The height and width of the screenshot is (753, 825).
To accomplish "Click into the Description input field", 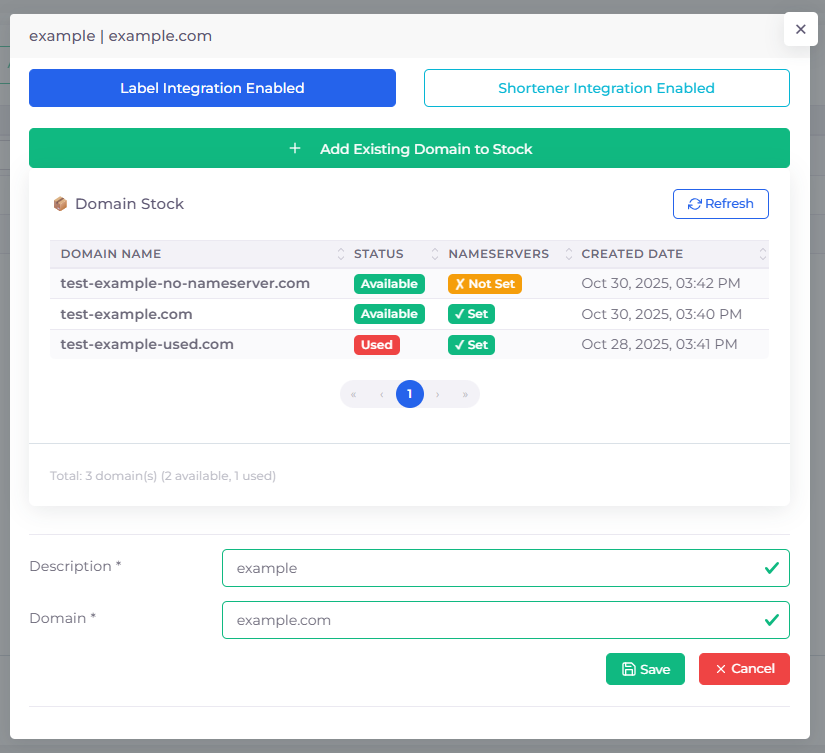I will pos(490,568).
